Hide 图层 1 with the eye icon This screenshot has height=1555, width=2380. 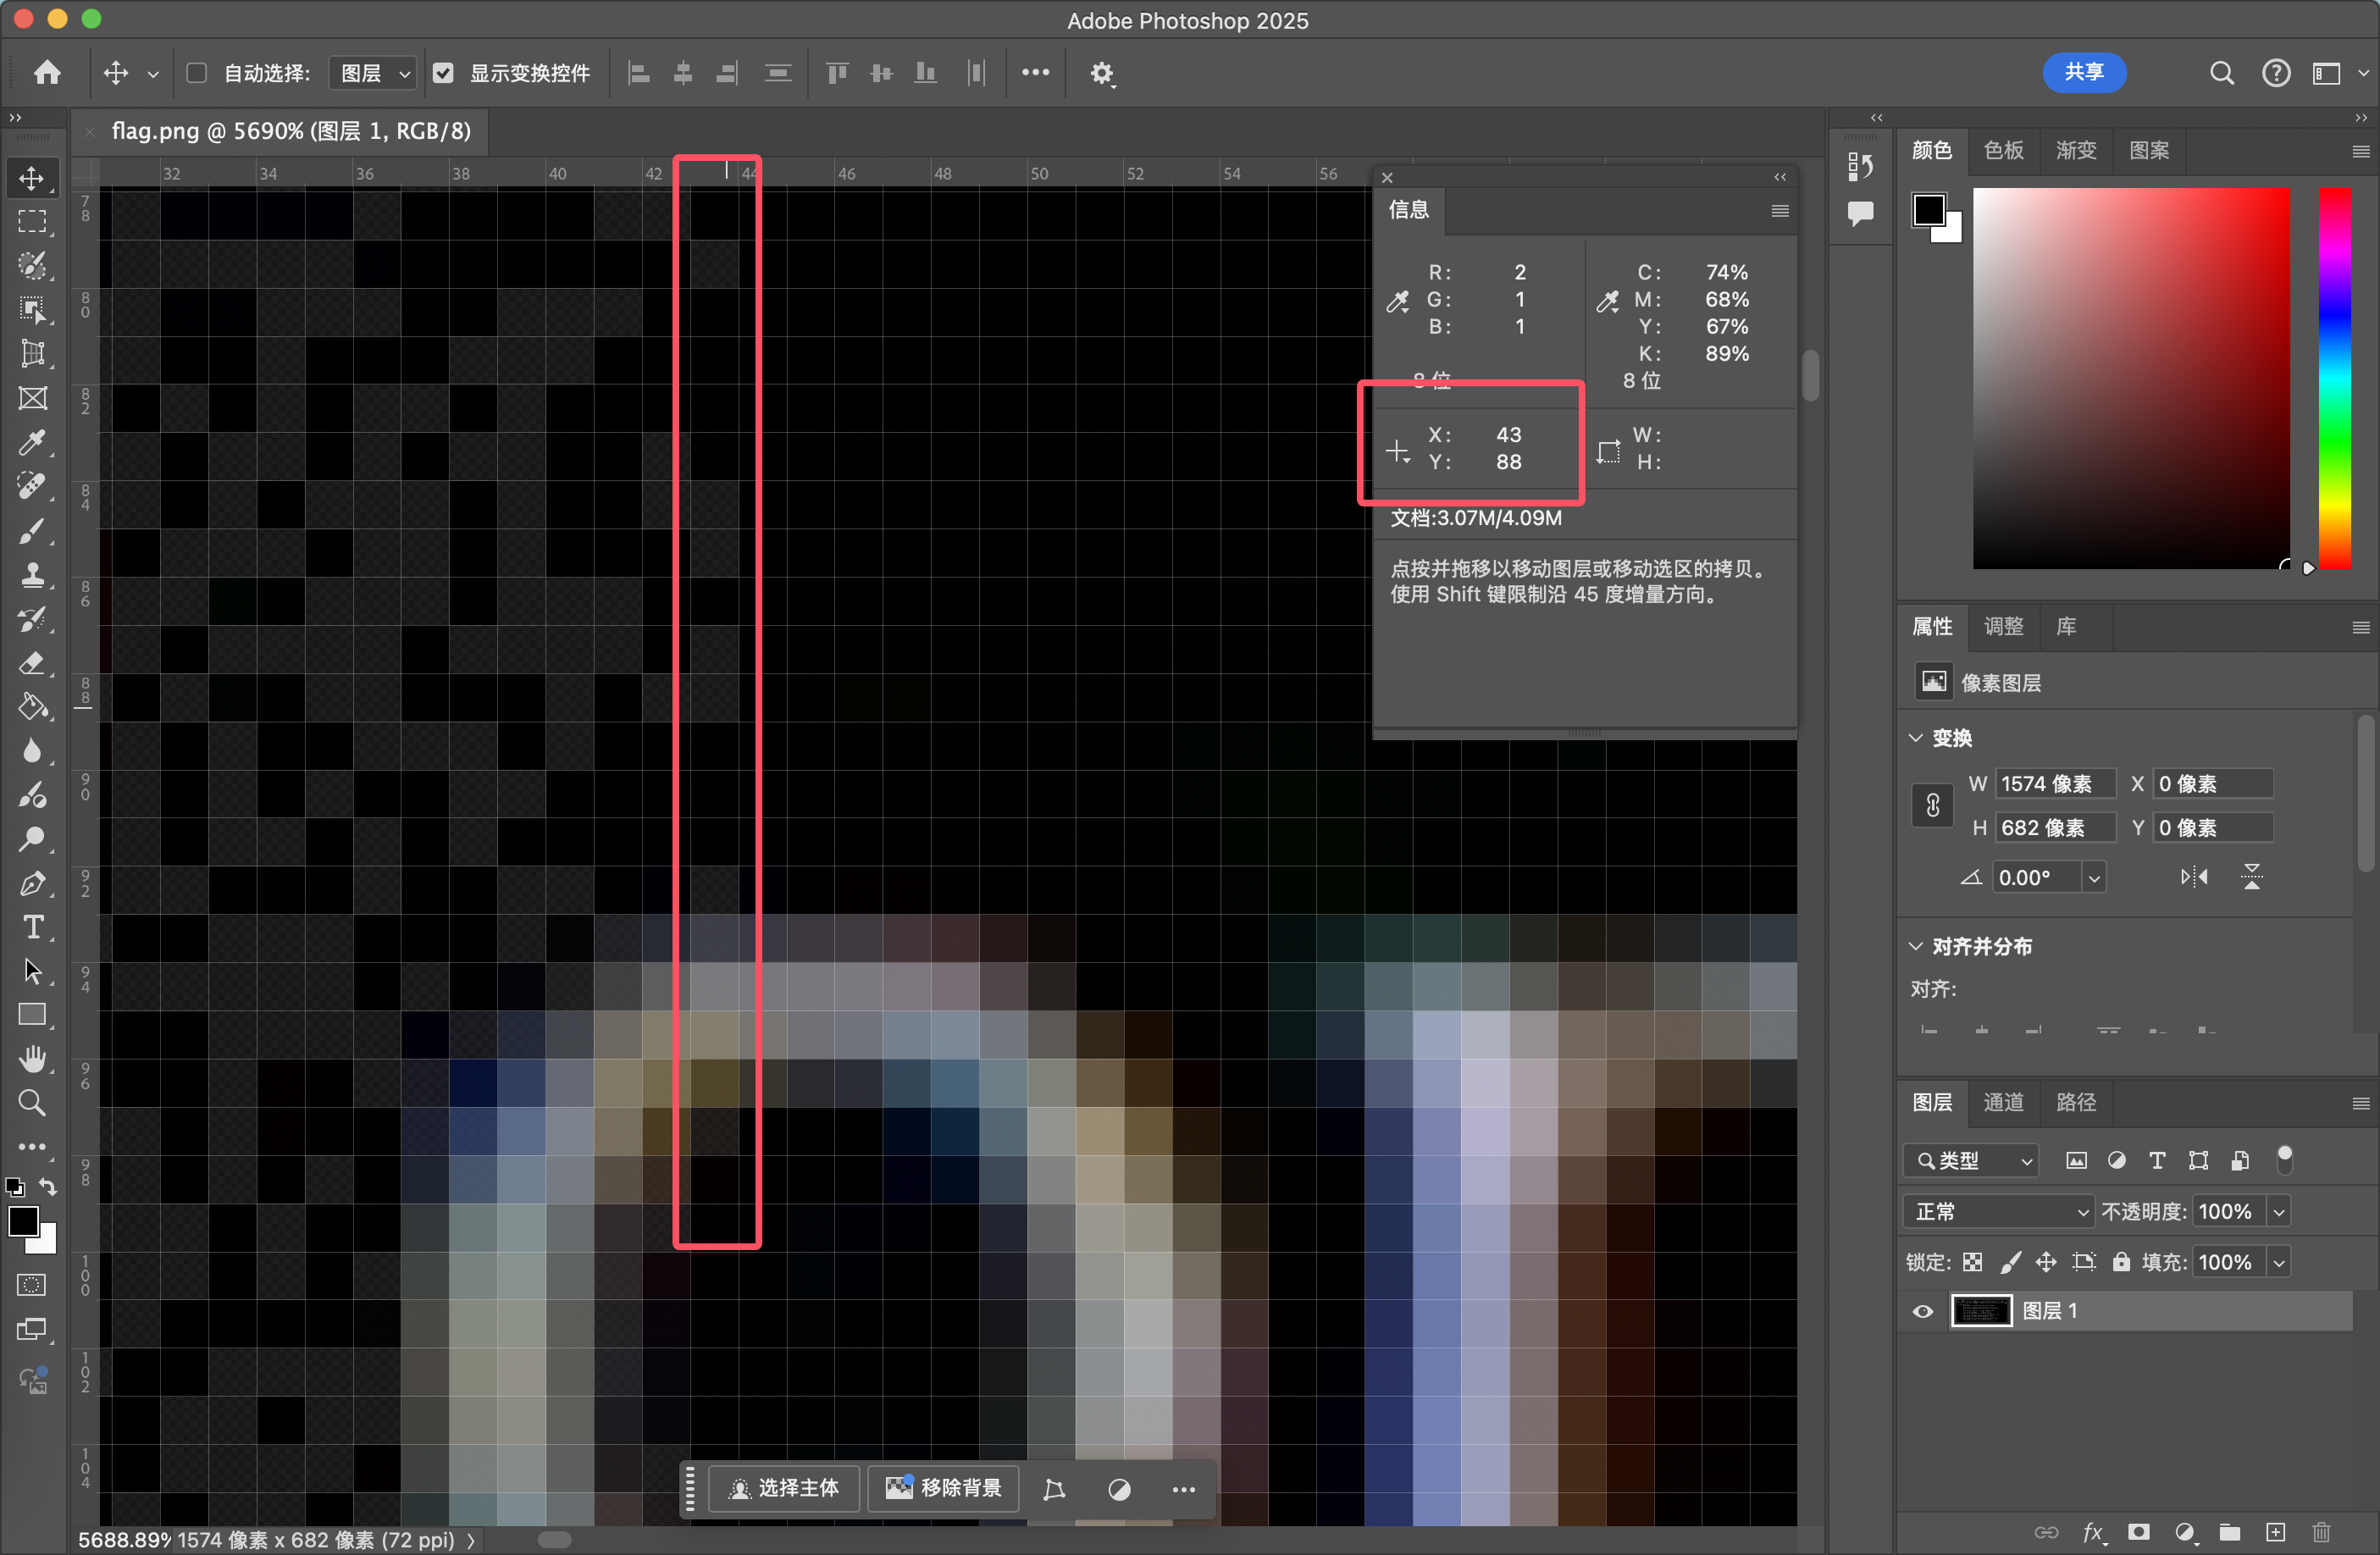[1922, 1311]
